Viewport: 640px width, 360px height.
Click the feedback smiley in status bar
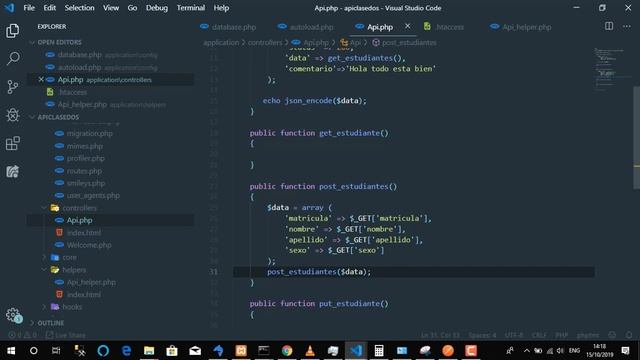click(612, 335)
